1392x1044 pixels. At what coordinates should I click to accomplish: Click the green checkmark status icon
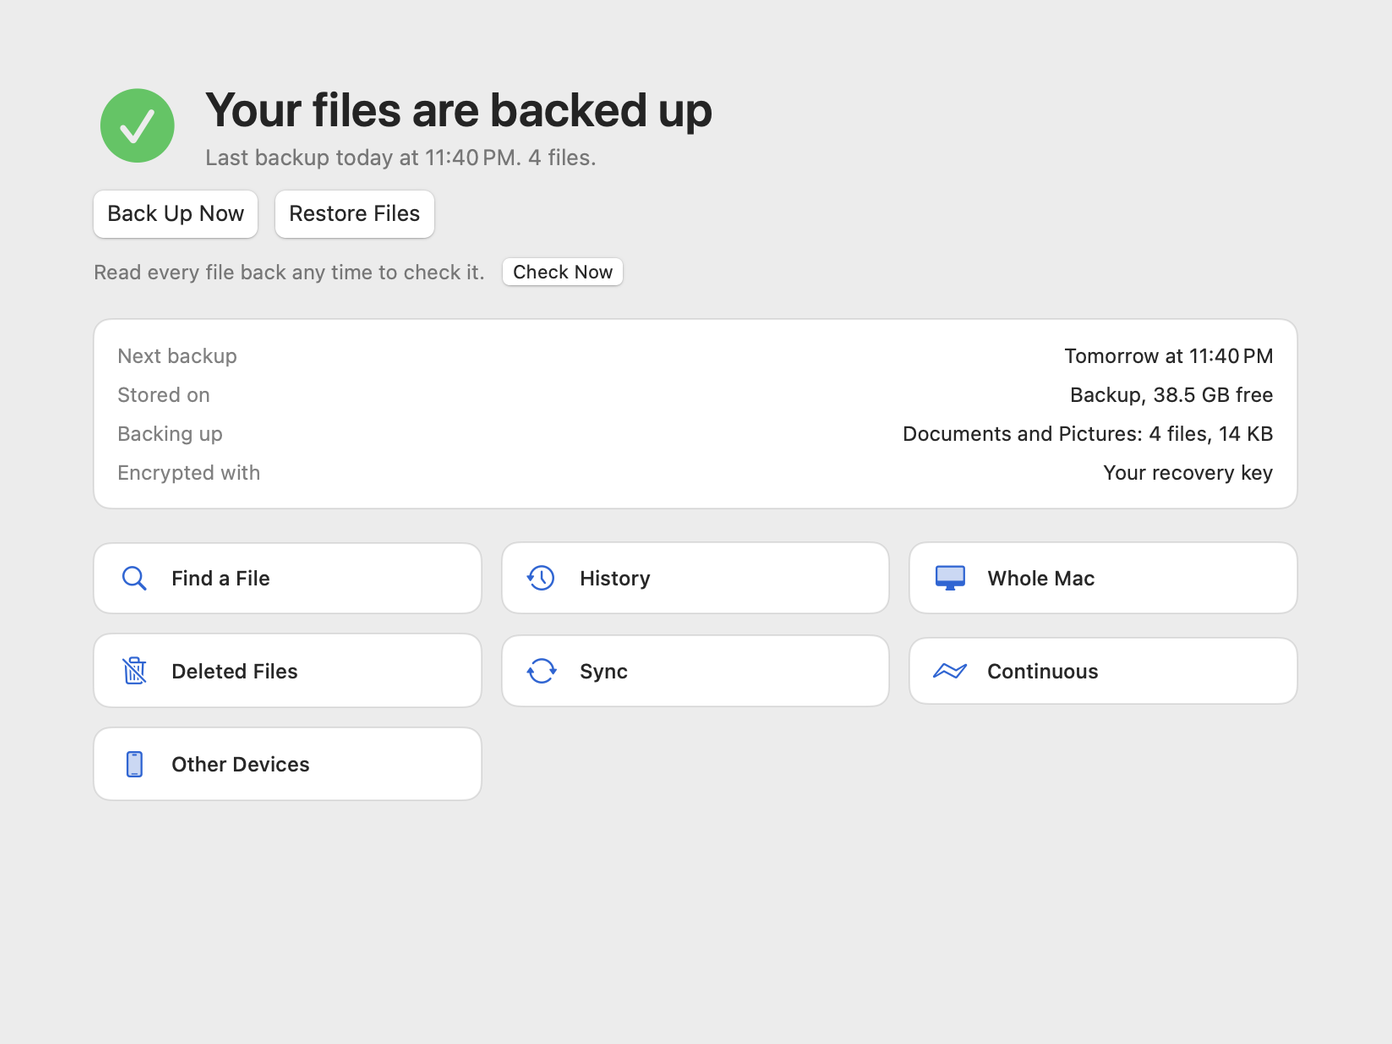(x=137, y=126)
